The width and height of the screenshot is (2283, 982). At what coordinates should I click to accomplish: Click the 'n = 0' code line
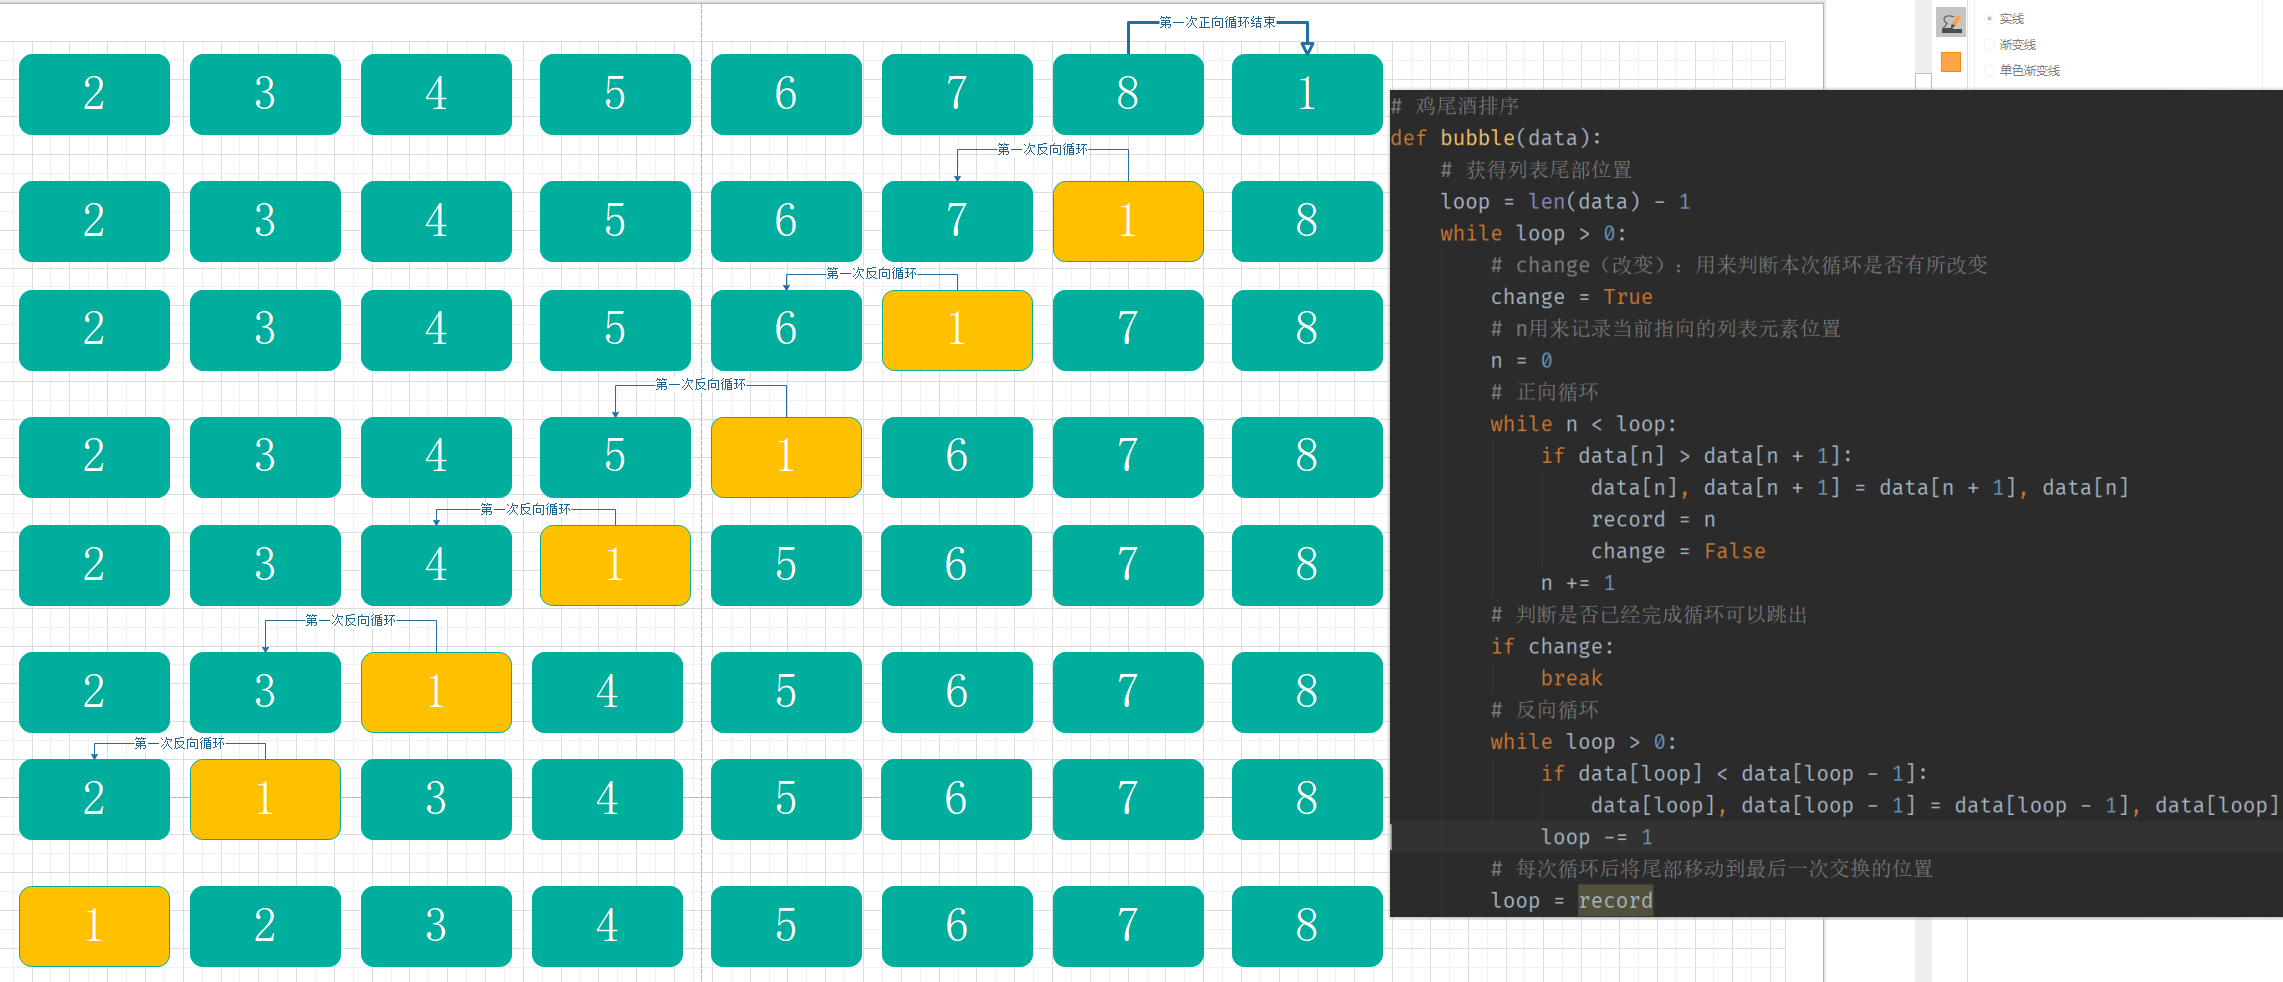(x=1521, y=361)
